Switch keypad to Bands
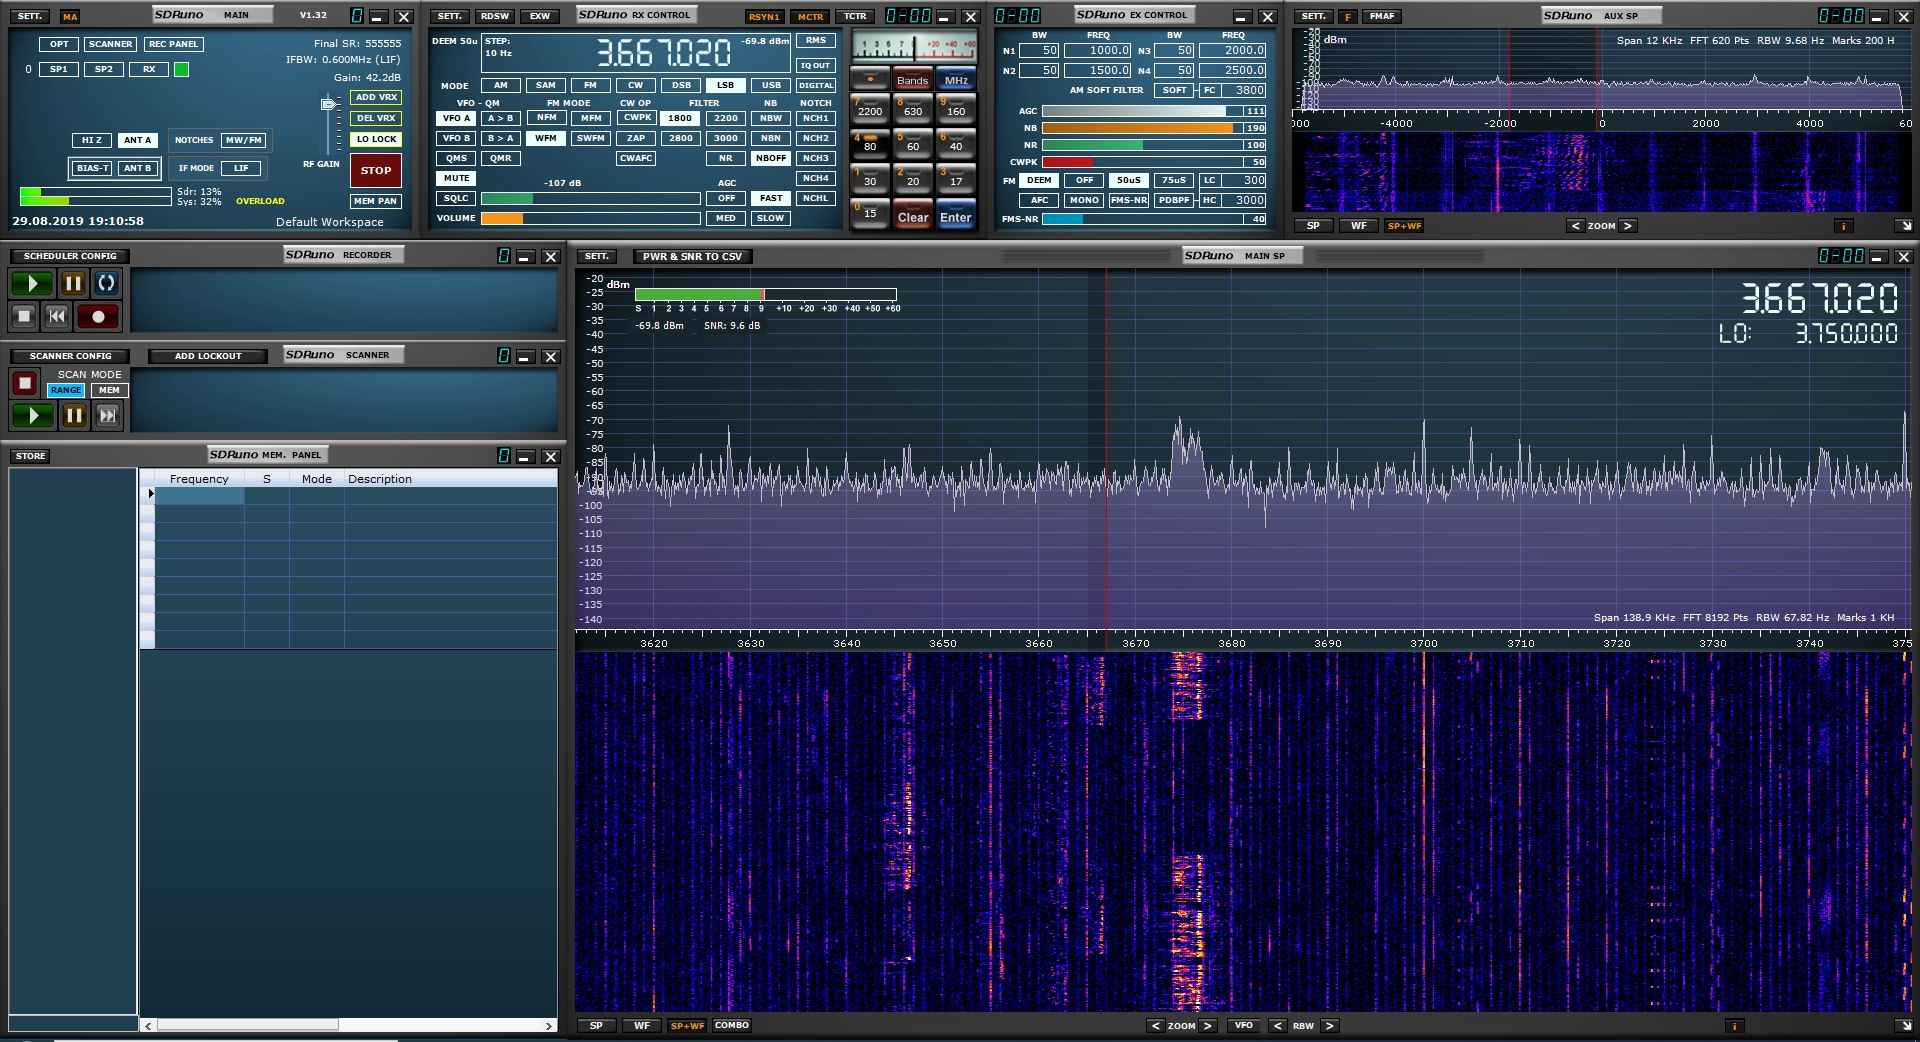Screen dimensions: 1920x1042 tap(912, 80)
